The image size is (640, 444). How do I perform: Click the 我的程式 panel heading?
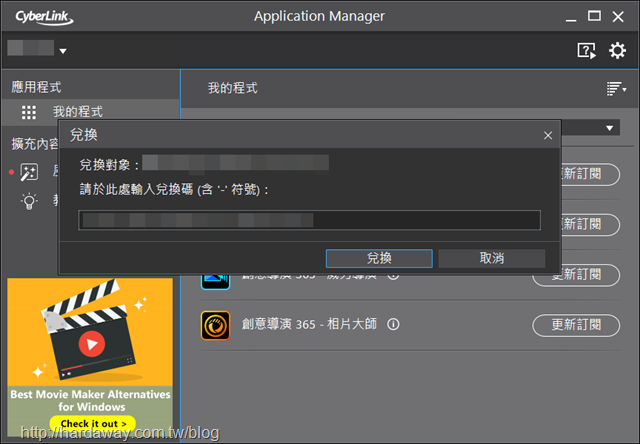(233, 88)
